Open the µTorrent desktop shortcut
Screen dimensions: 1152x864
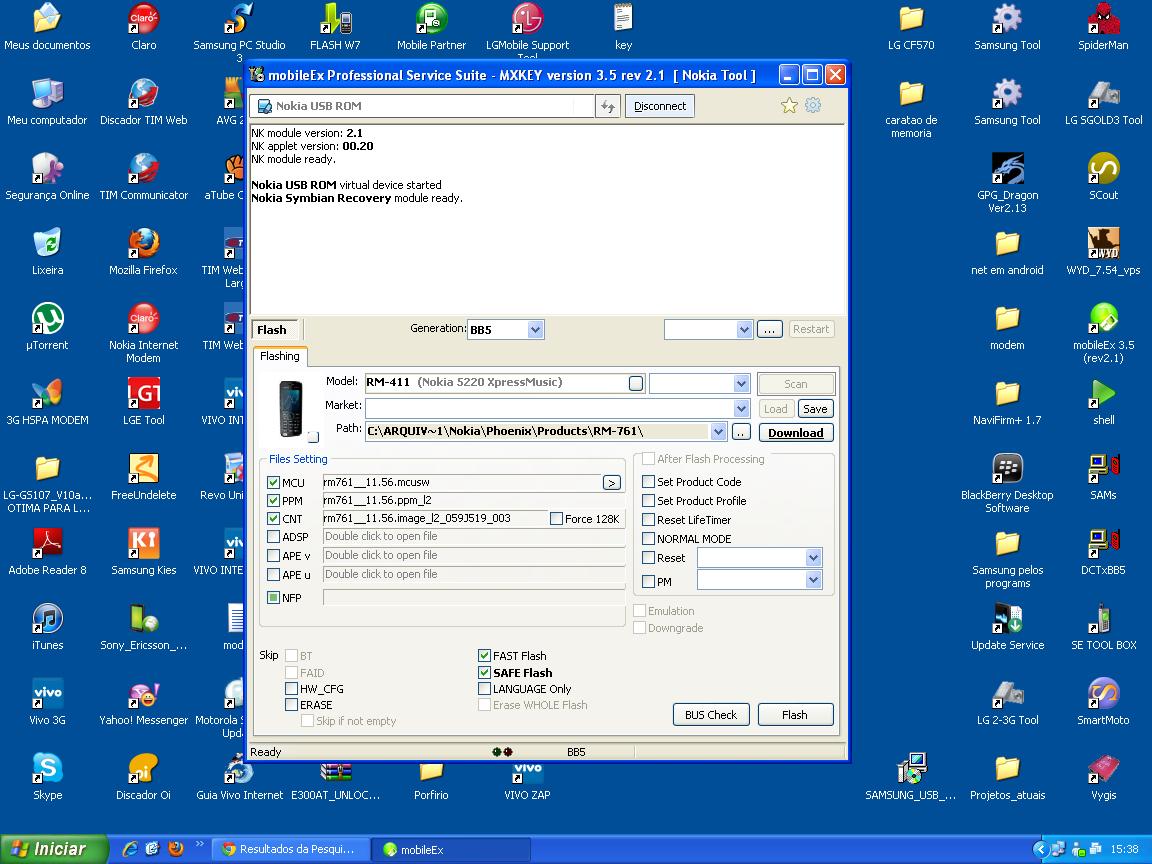click(x=47, y=325)
